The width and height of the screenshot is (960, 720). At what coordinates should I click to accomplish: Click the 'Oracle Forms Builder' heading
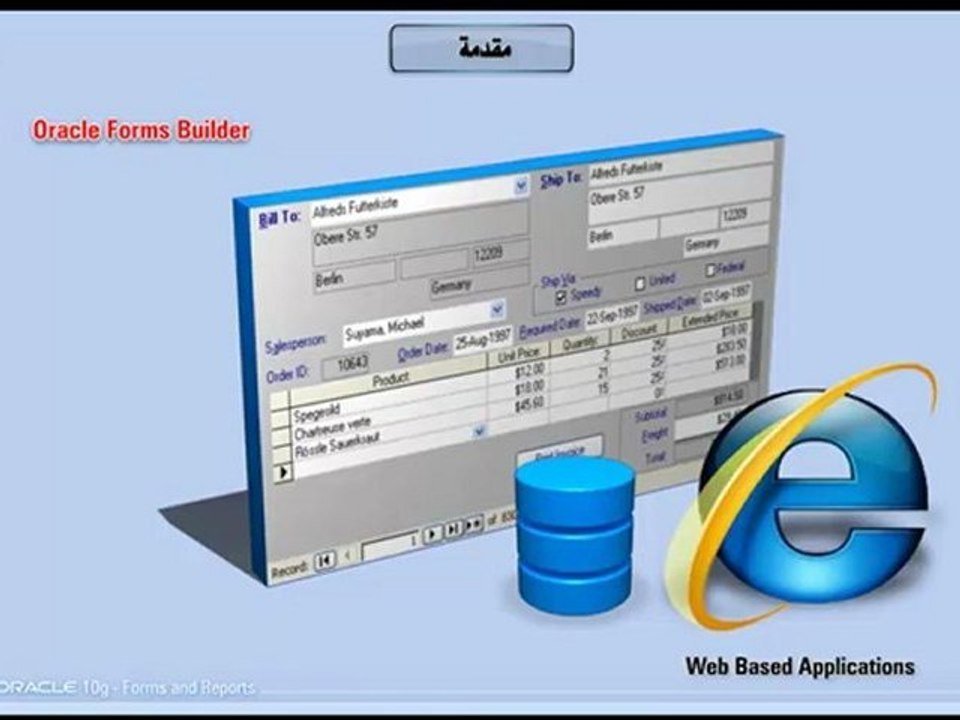(141, 130)
